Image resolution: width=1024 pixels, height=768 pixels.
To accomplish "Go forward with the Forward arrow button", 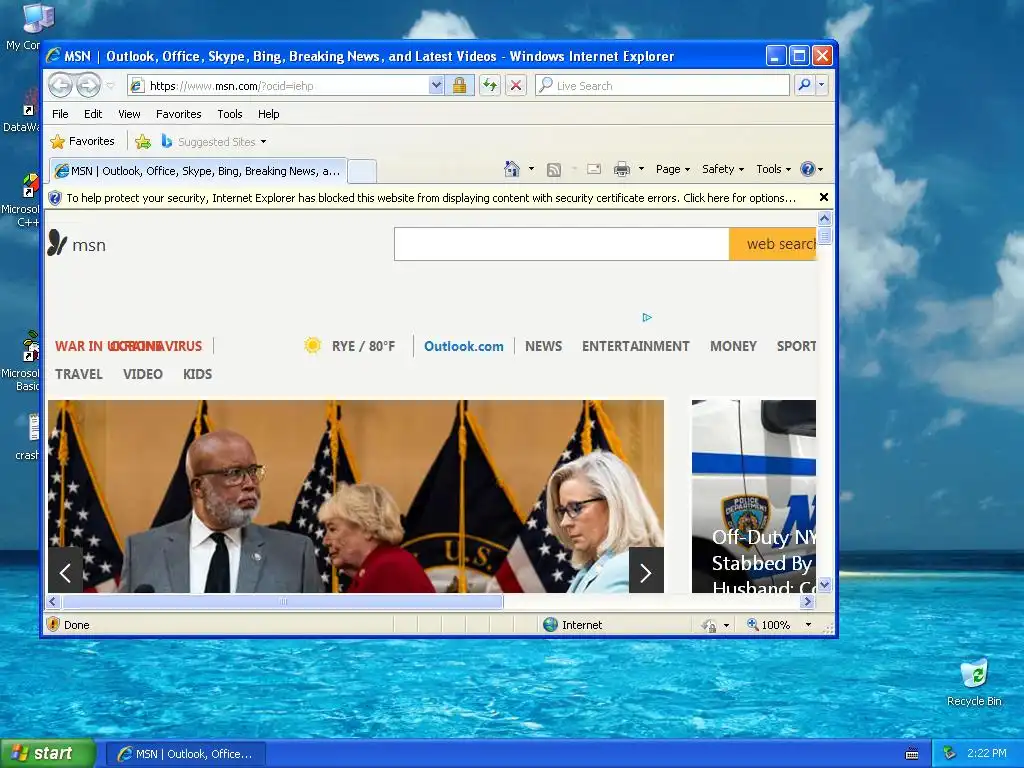I will click(88, 86).
